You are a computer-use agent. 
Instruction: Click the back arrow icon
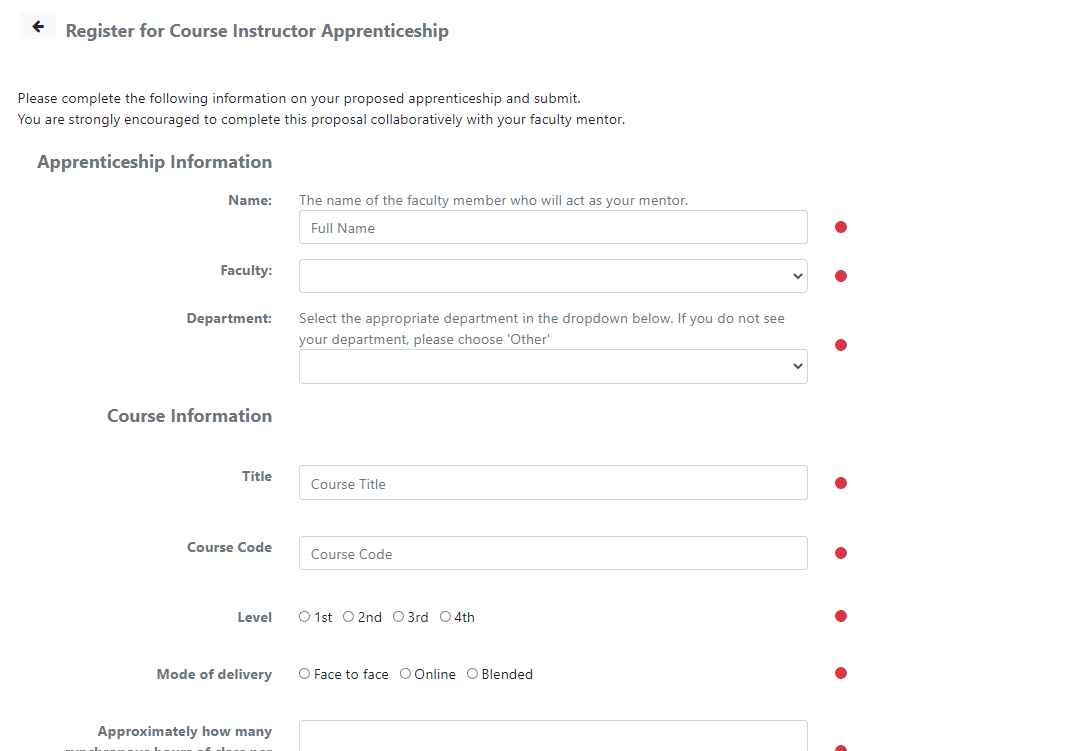(x=38, y=27)
